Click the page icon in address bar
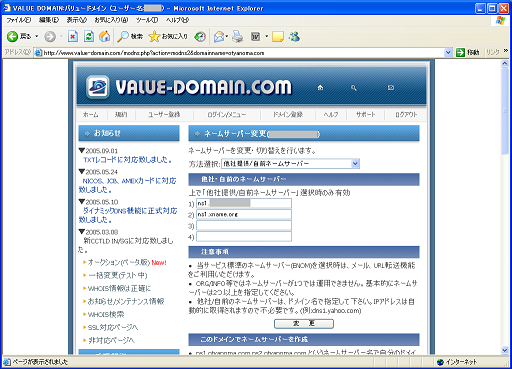 38,53
